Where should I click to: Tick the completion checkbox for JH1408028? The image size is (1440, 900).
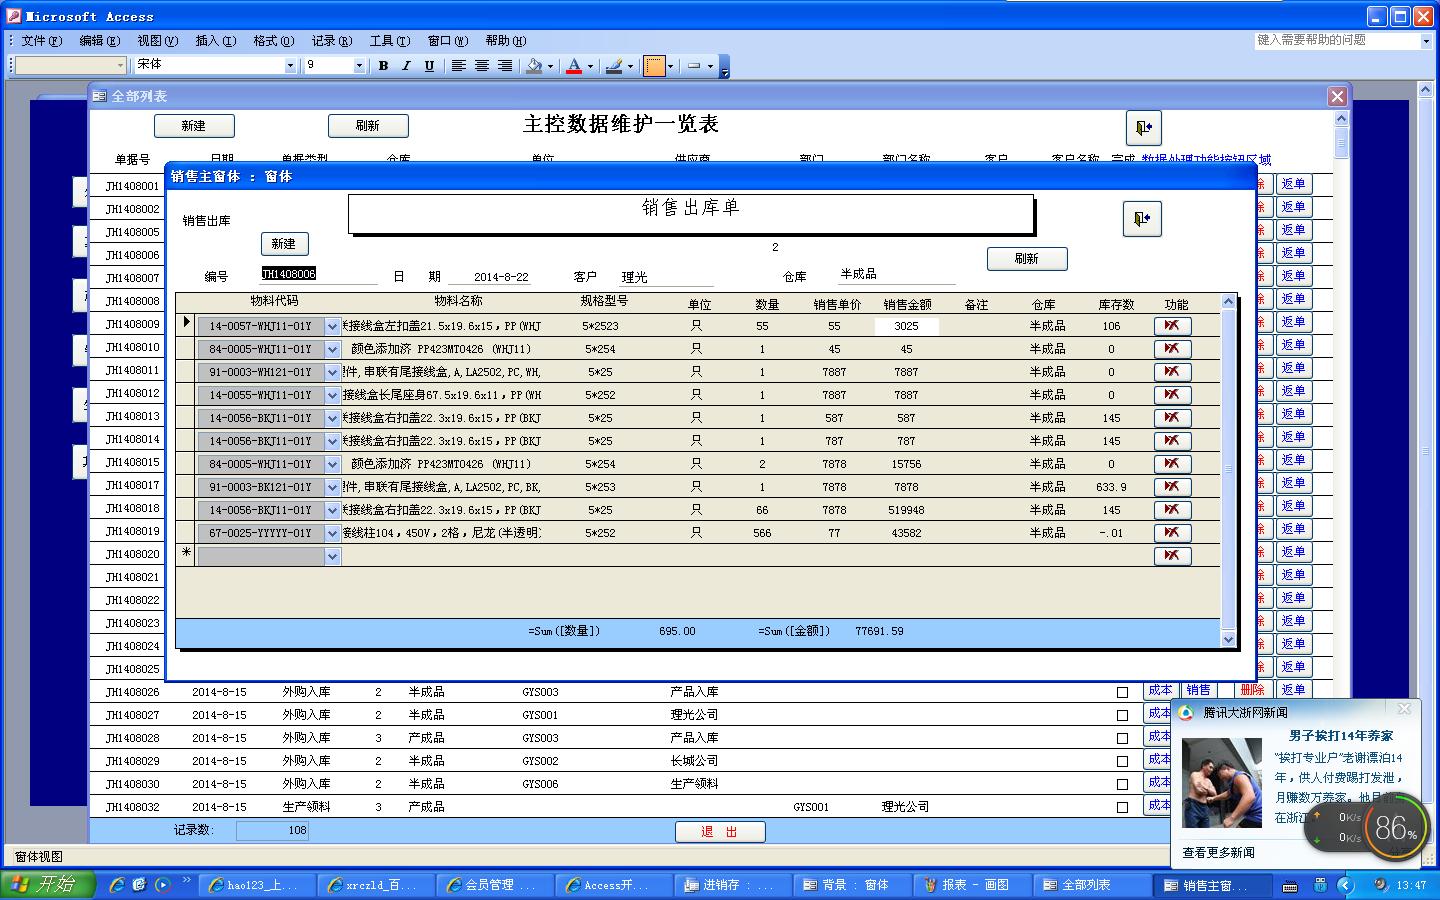[x=1122, y=738]
